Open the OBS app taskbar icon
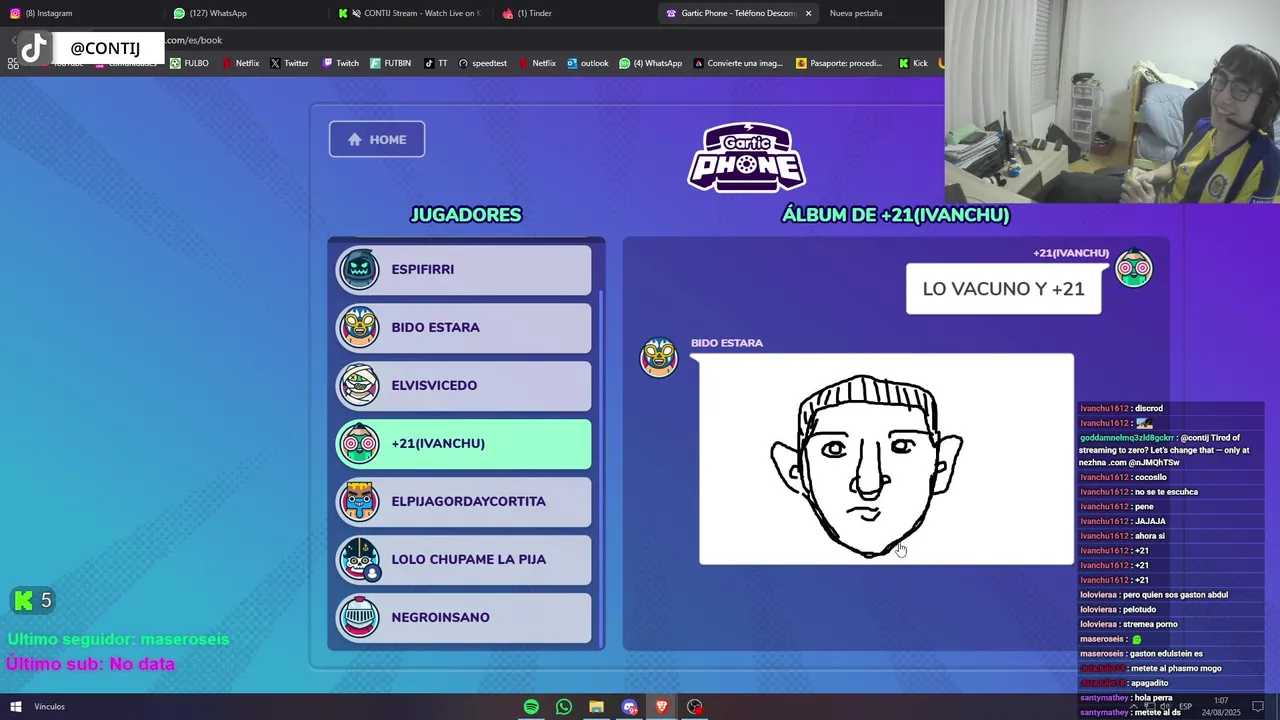The image size is (1280, 720). pyautogui.click(x=694, y=707)
